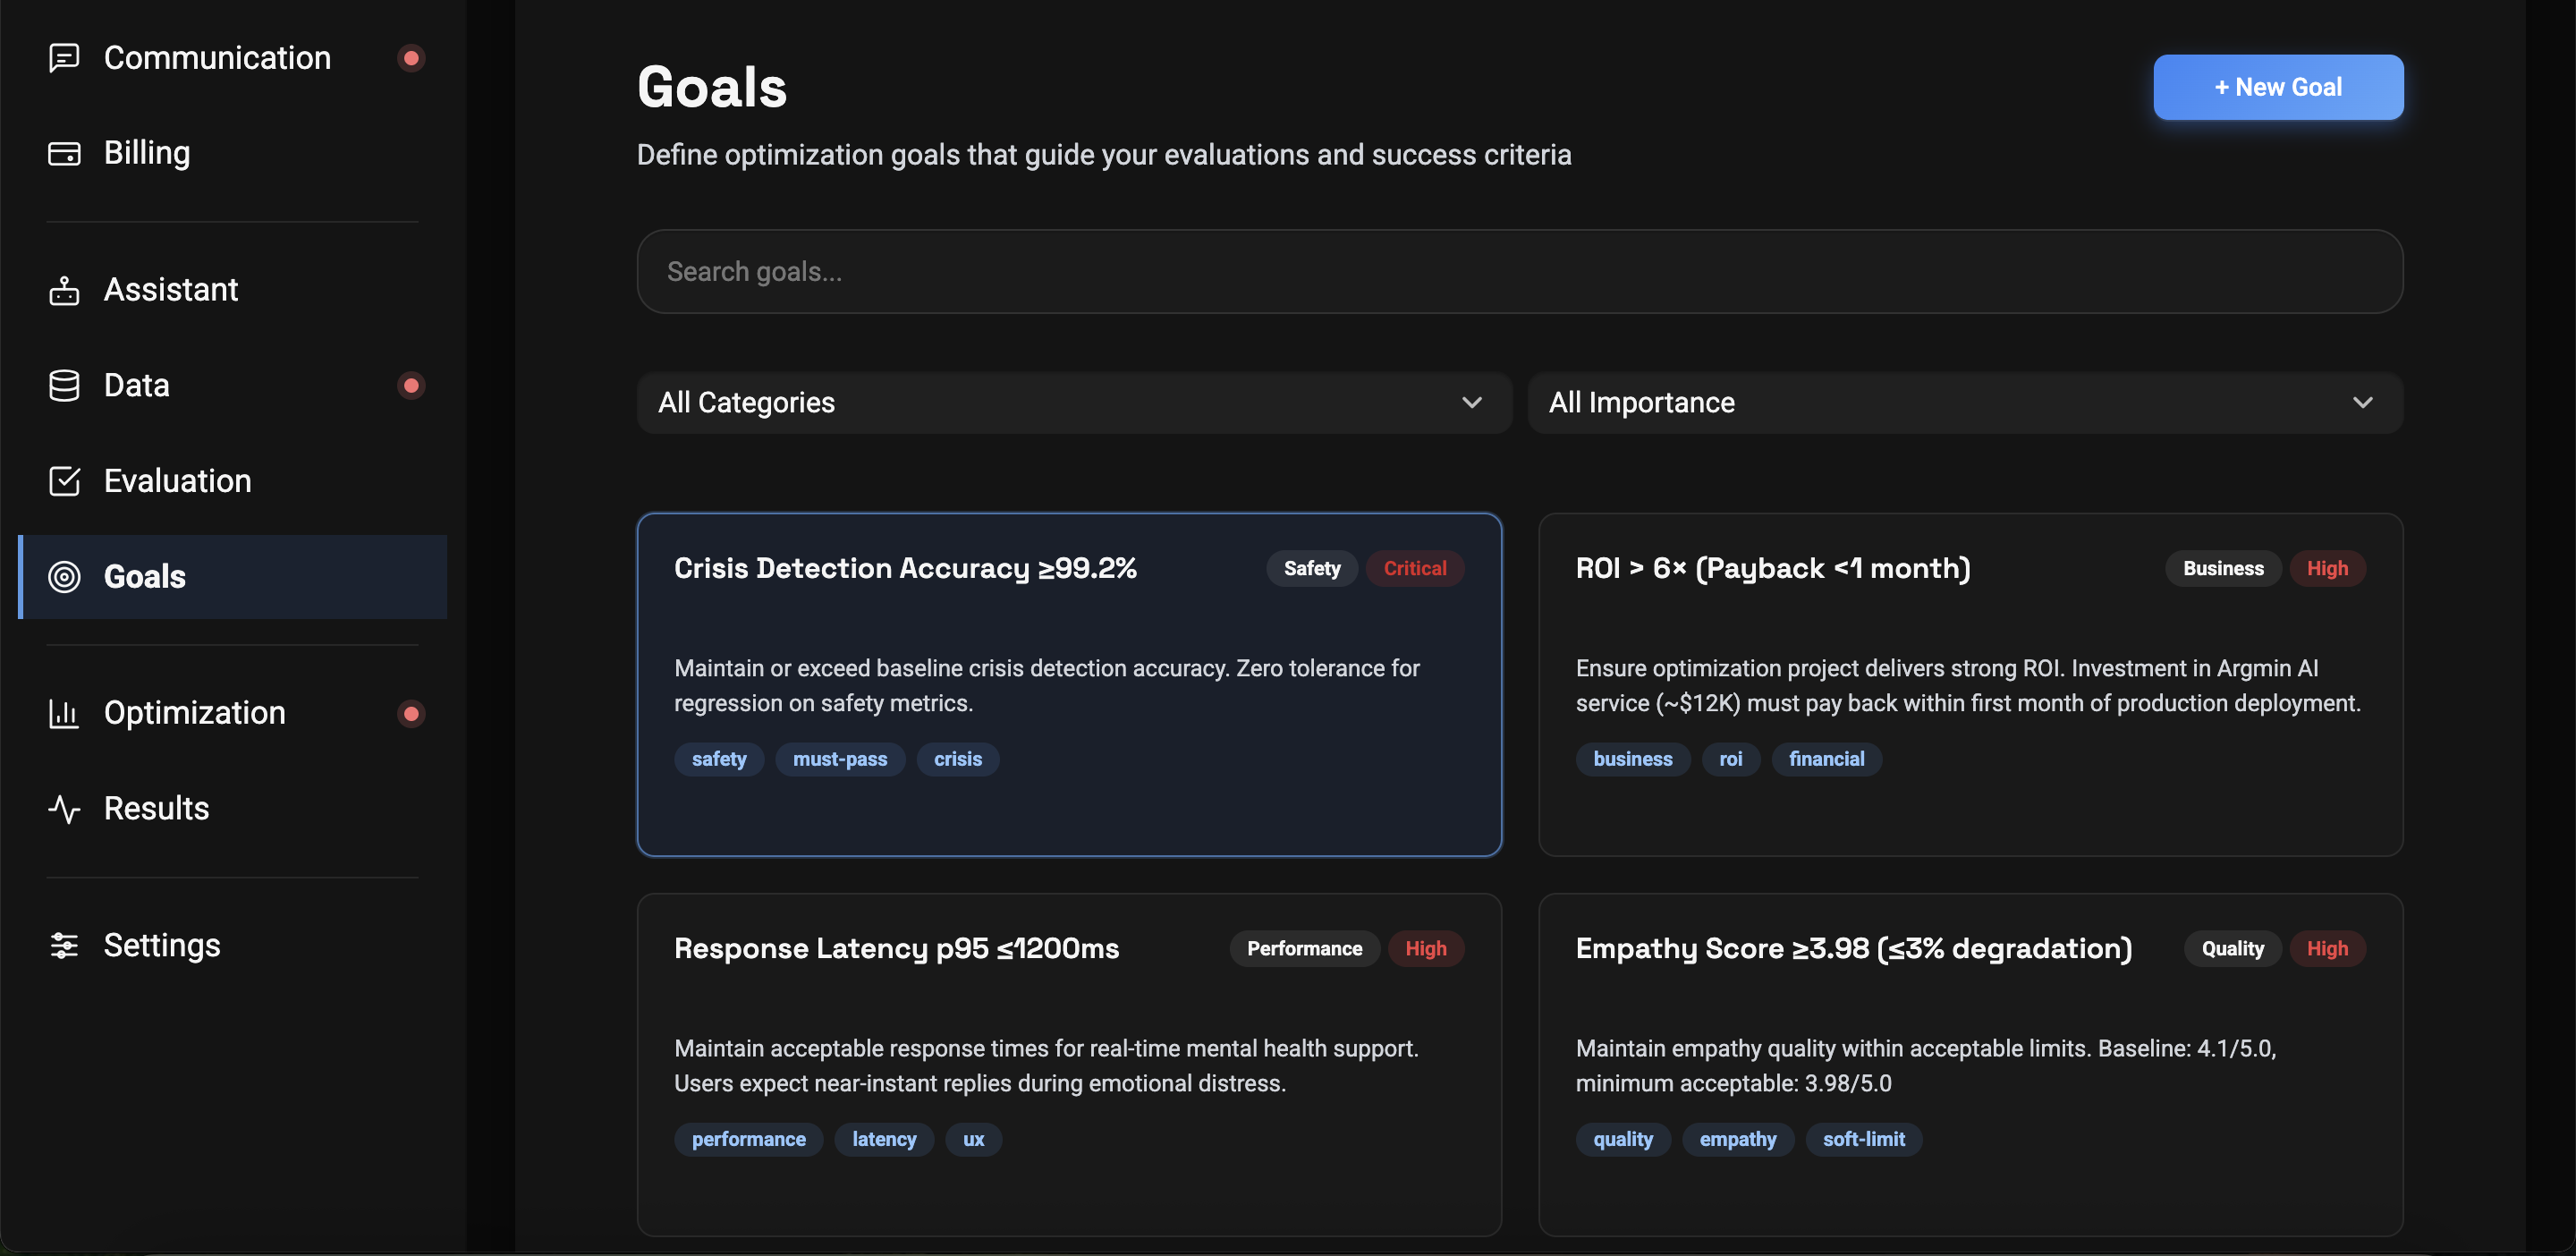
Task: Select the Billing card icon
Action: pos(64,153)
